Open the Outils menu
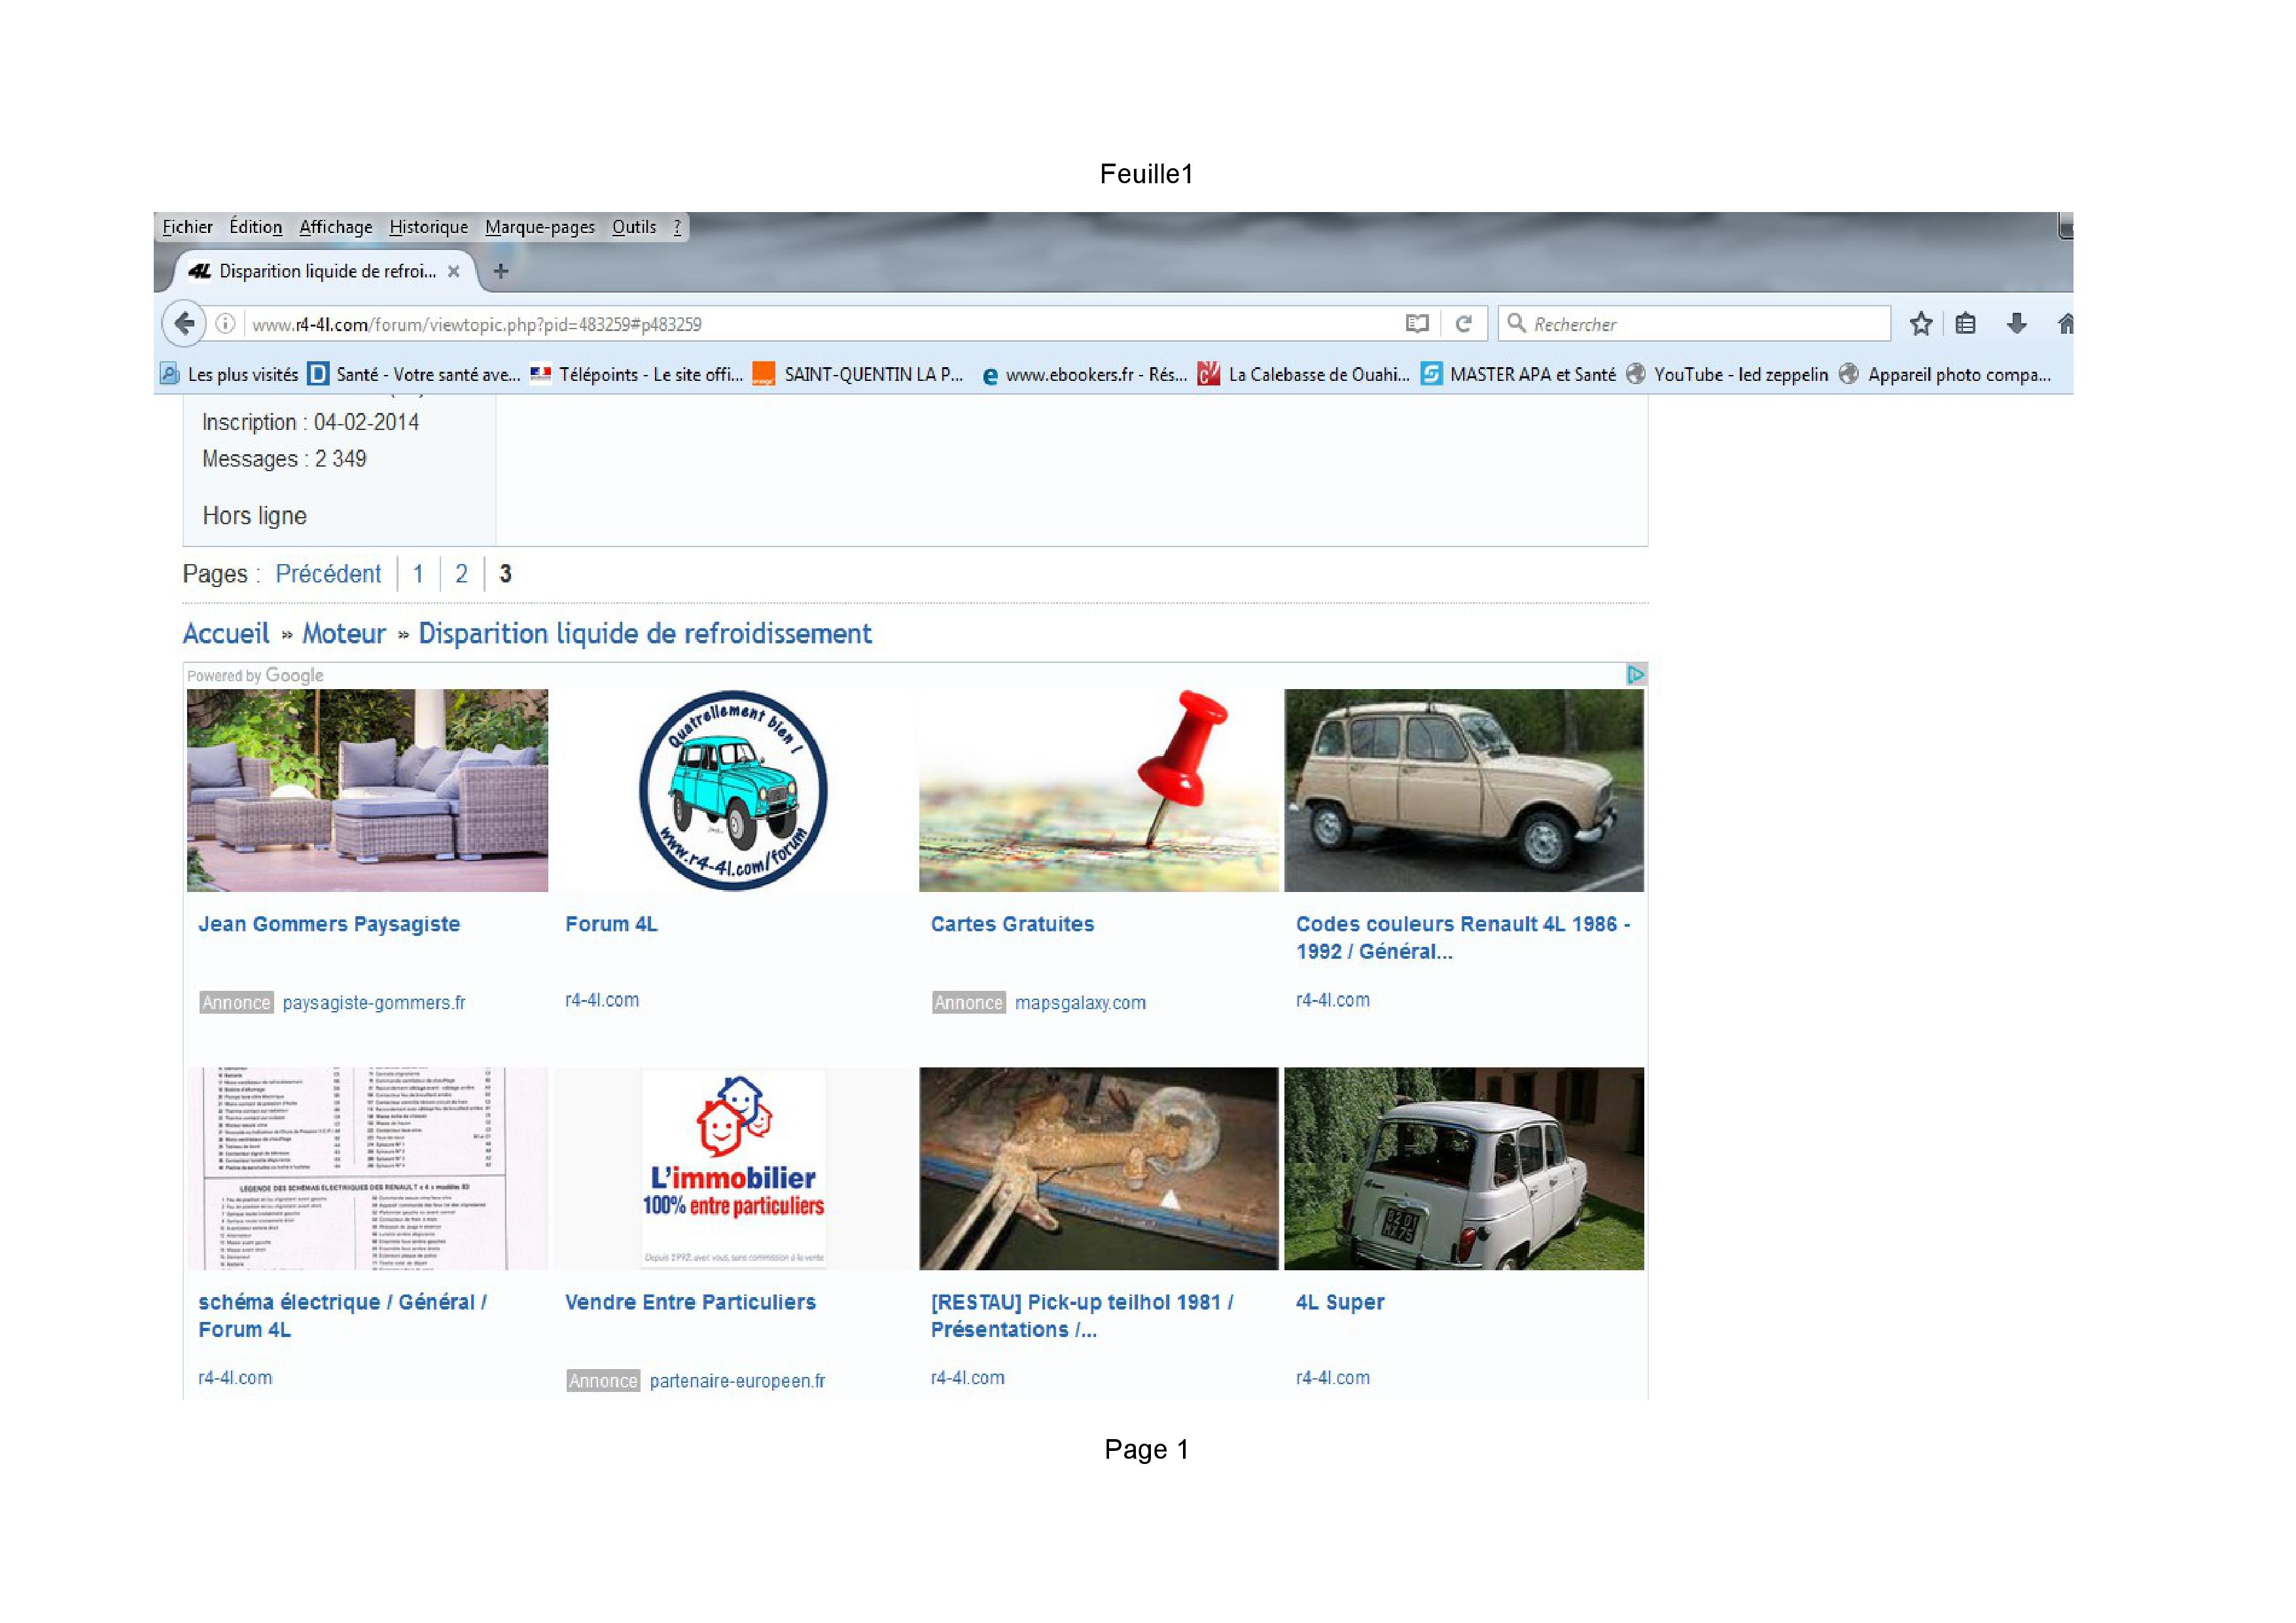 click(x=634, y=227)
